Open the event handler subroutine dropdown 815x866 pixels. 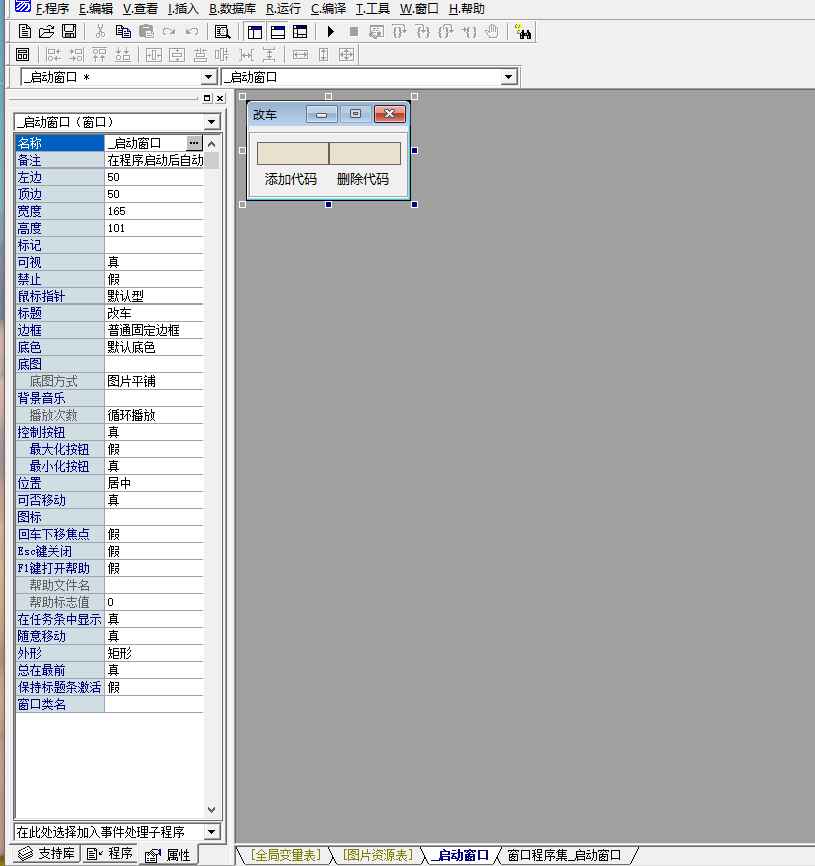pyautogui.click(x=211, y=831)
